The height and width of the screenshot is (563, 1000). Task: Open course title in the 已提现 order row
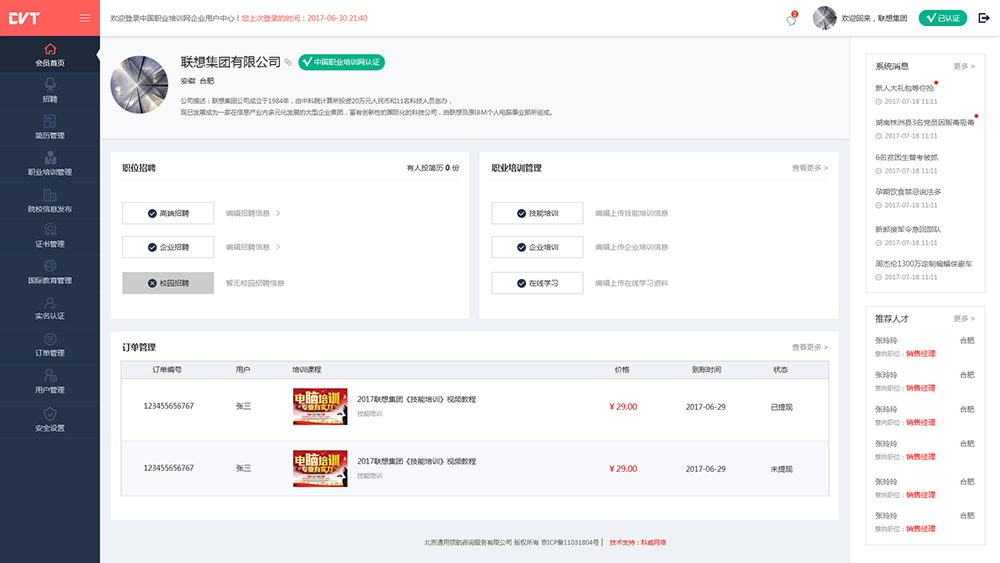(416, 399)
